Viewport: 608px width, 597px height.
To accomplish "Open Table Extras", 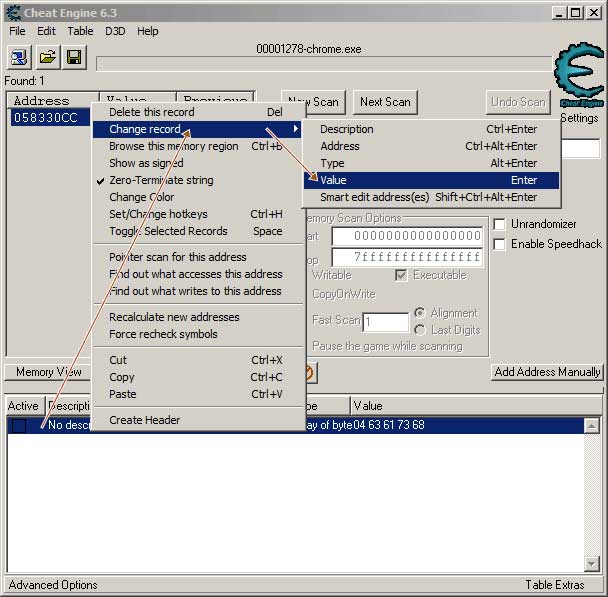I will [554, 585].
